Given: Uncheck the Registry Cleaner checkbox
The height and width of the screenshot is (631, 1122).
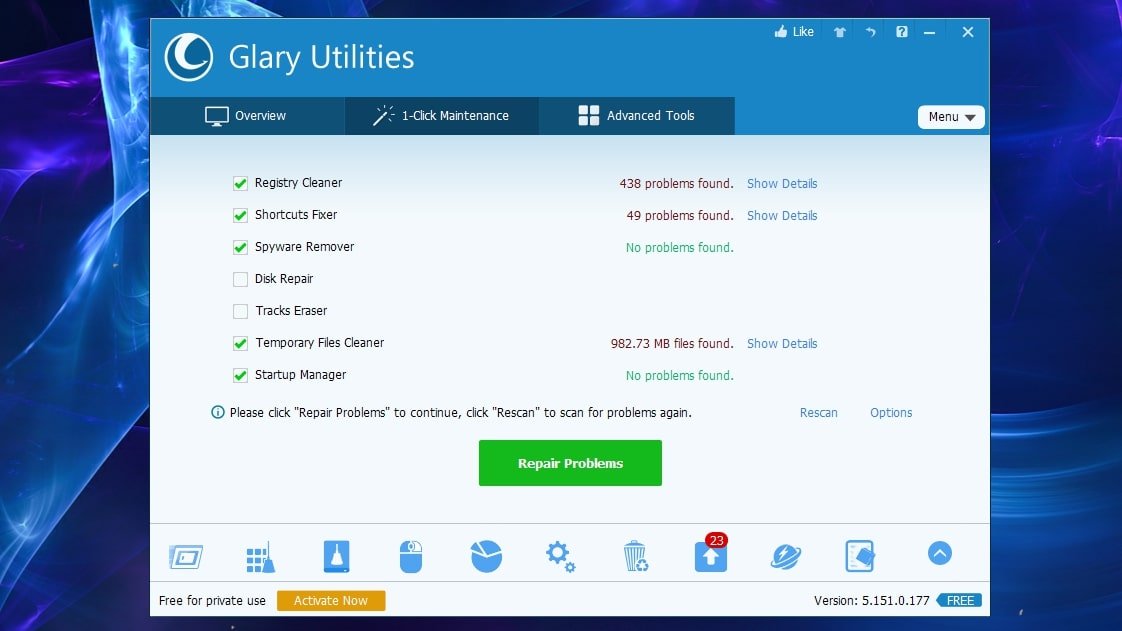Looking at the screenshot, I should [x=240, y=183].
